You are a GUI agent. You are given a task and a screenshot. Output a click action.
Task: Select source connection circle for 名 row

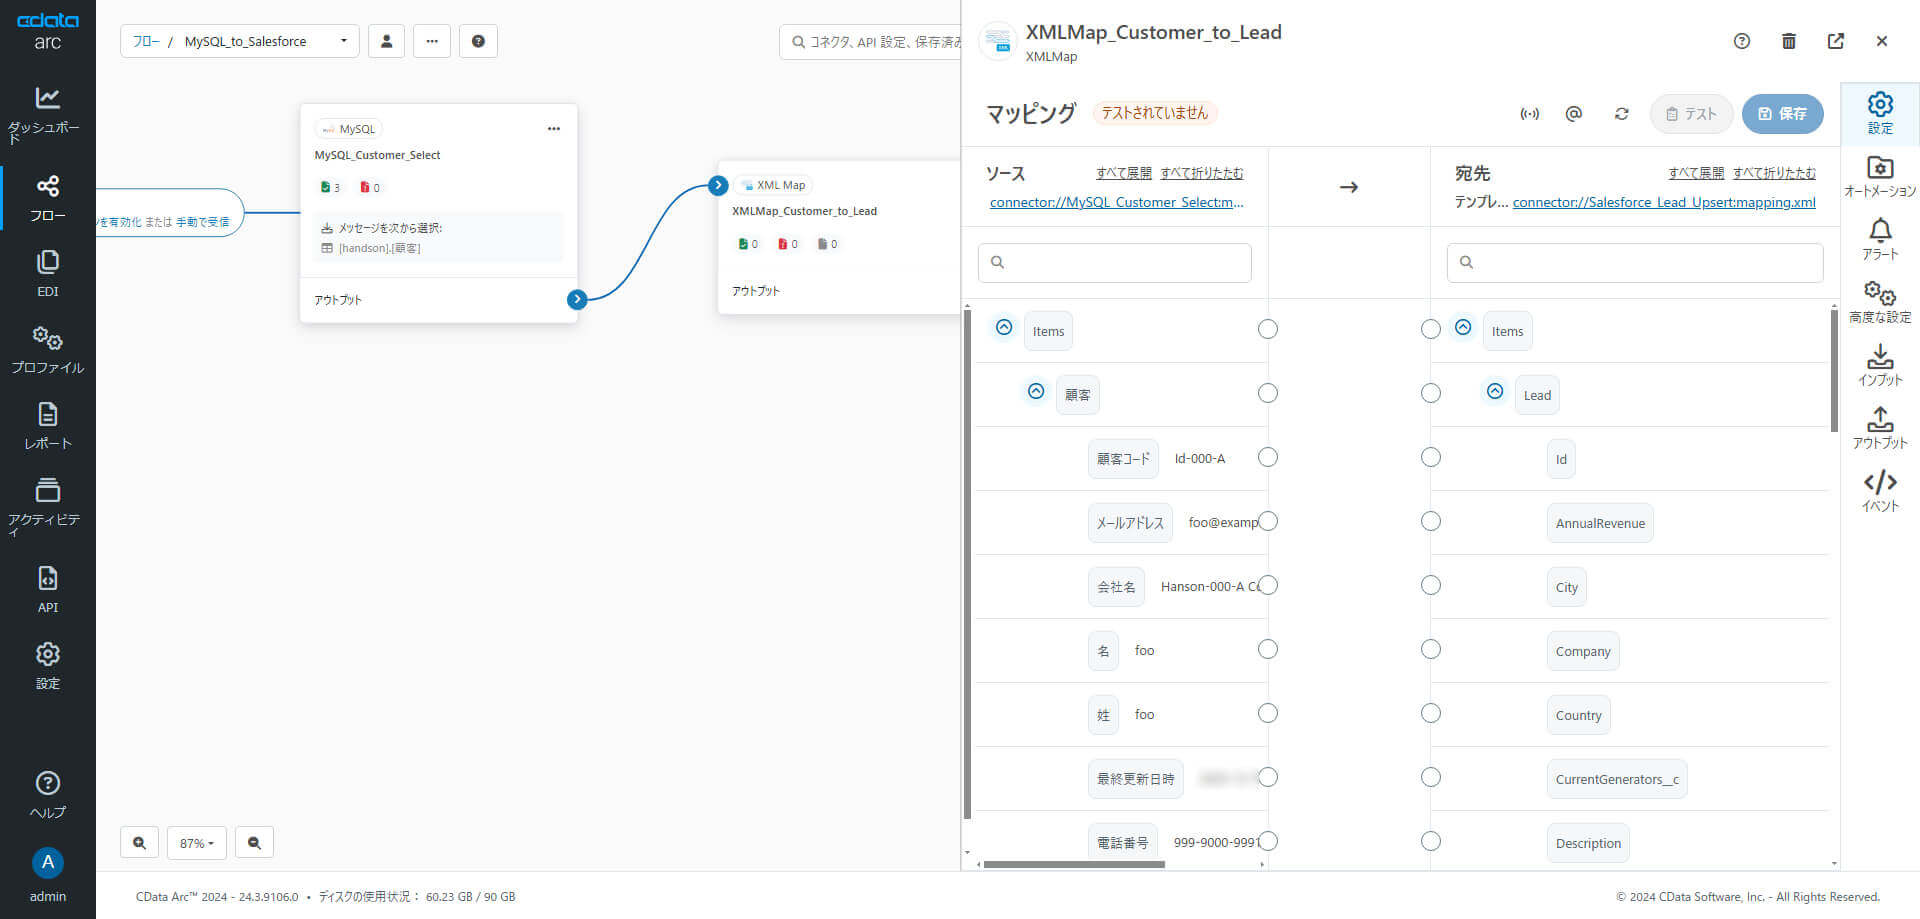pos(1268,649)
